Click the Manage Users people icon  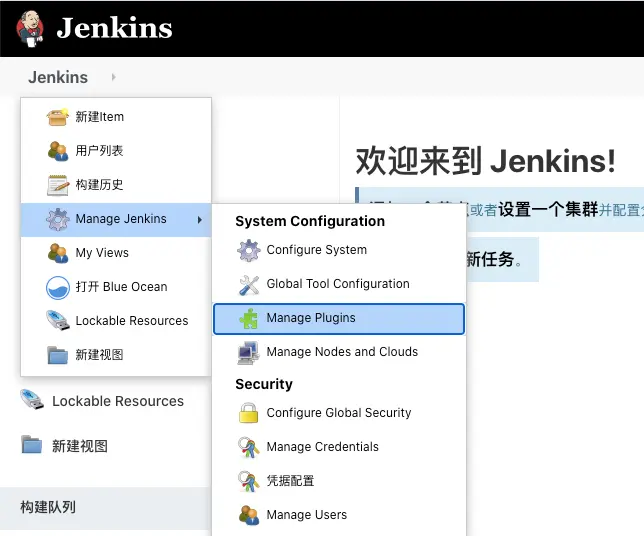coord(248,515)
